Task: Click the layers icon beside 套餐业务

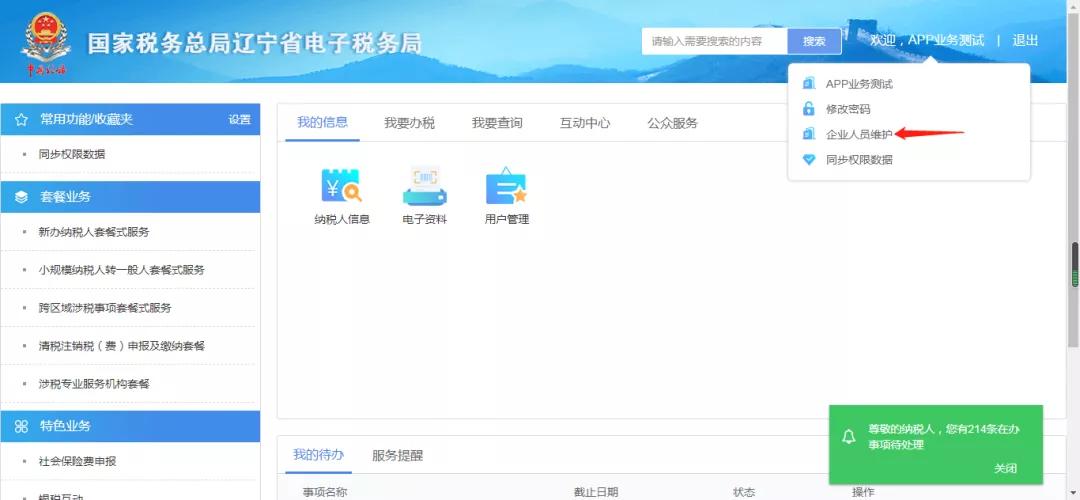Action: pyautogui.click(x=21, y=197)
